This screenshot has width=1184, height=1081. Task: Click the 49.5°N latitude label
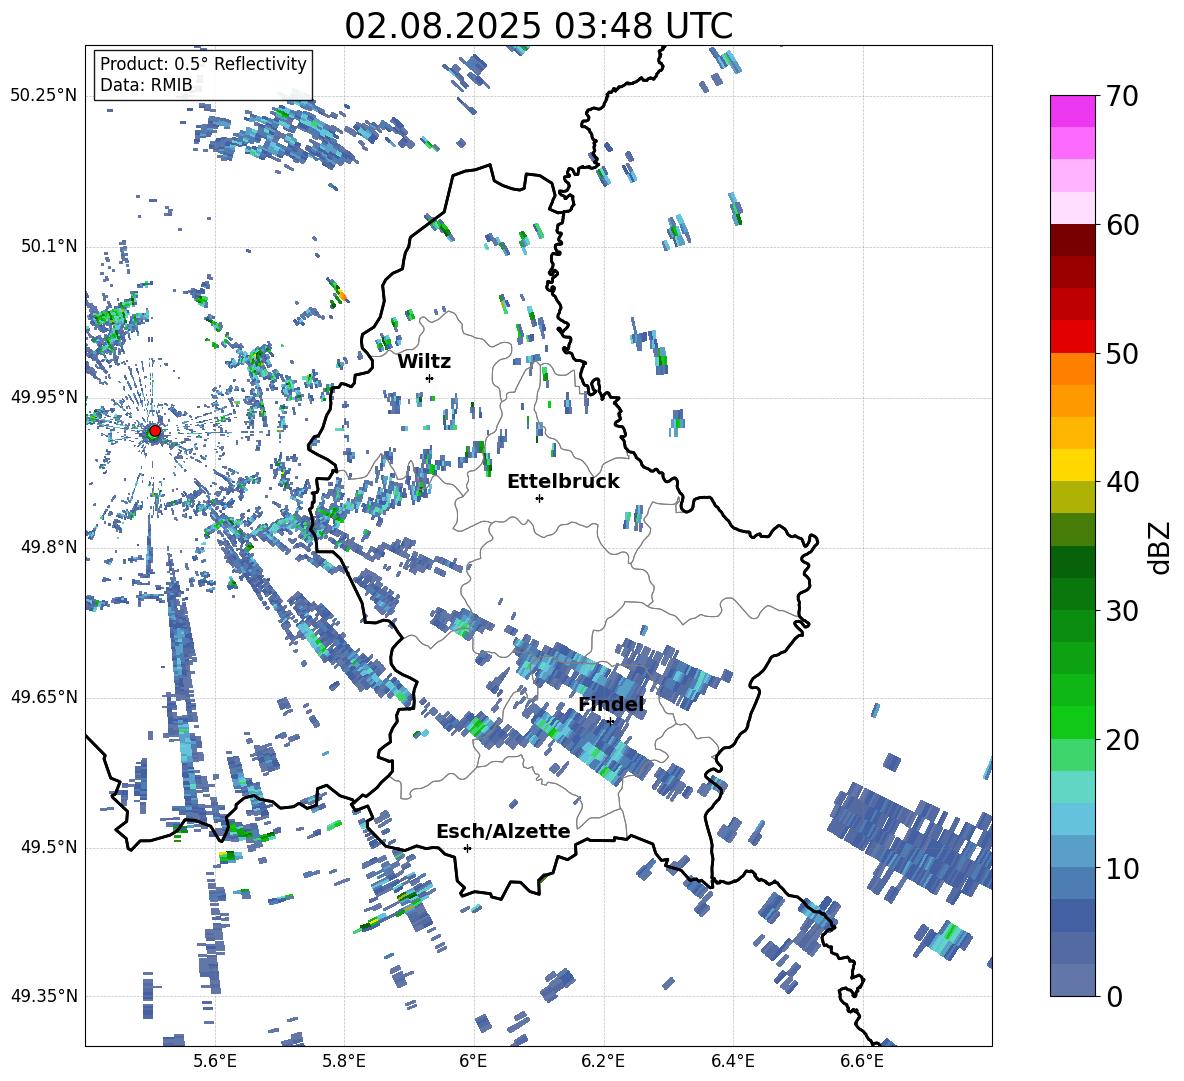click(49, 848)
